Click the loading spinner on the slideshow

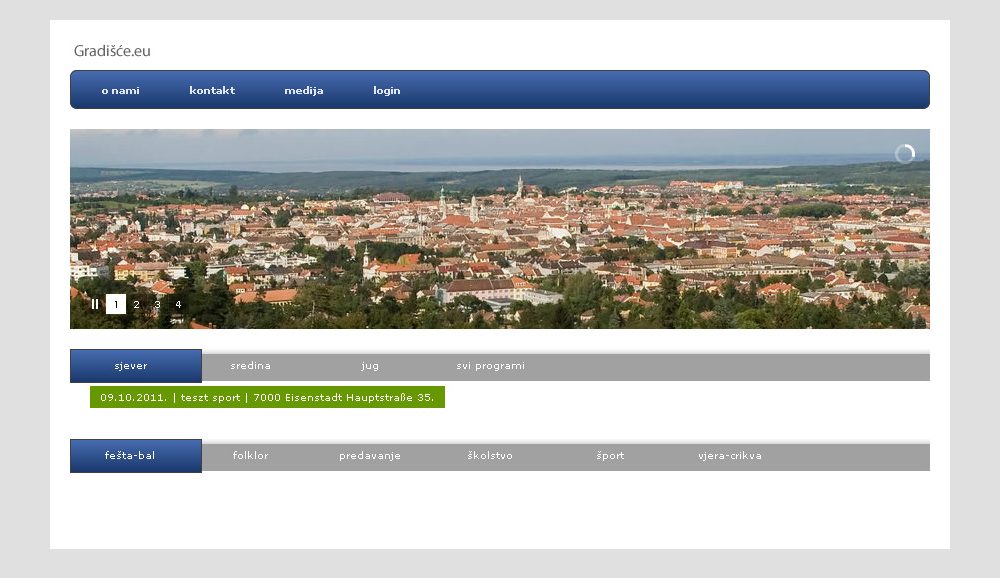click(x=904, y=154)
